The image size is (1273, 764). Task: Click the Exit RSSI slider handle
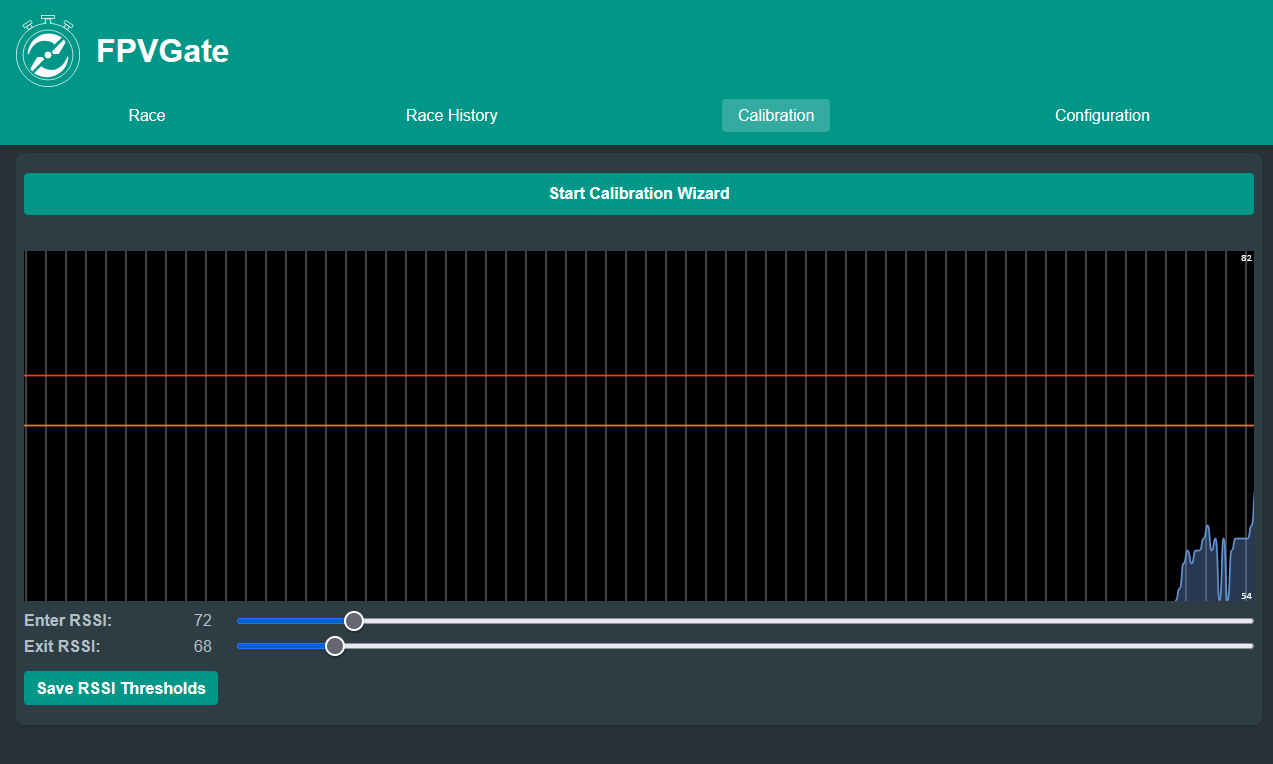[335, 646]
